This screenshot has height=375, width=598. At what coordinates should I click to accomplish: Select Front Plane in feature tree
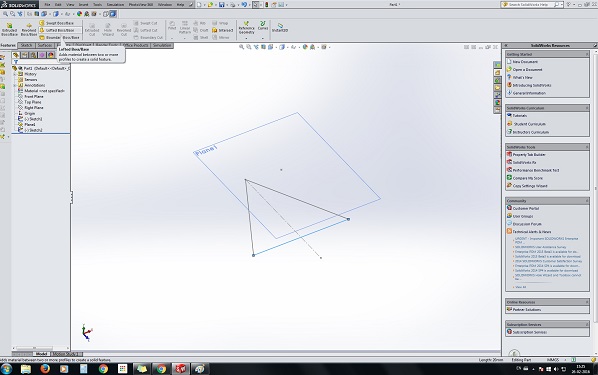(34, 97)
